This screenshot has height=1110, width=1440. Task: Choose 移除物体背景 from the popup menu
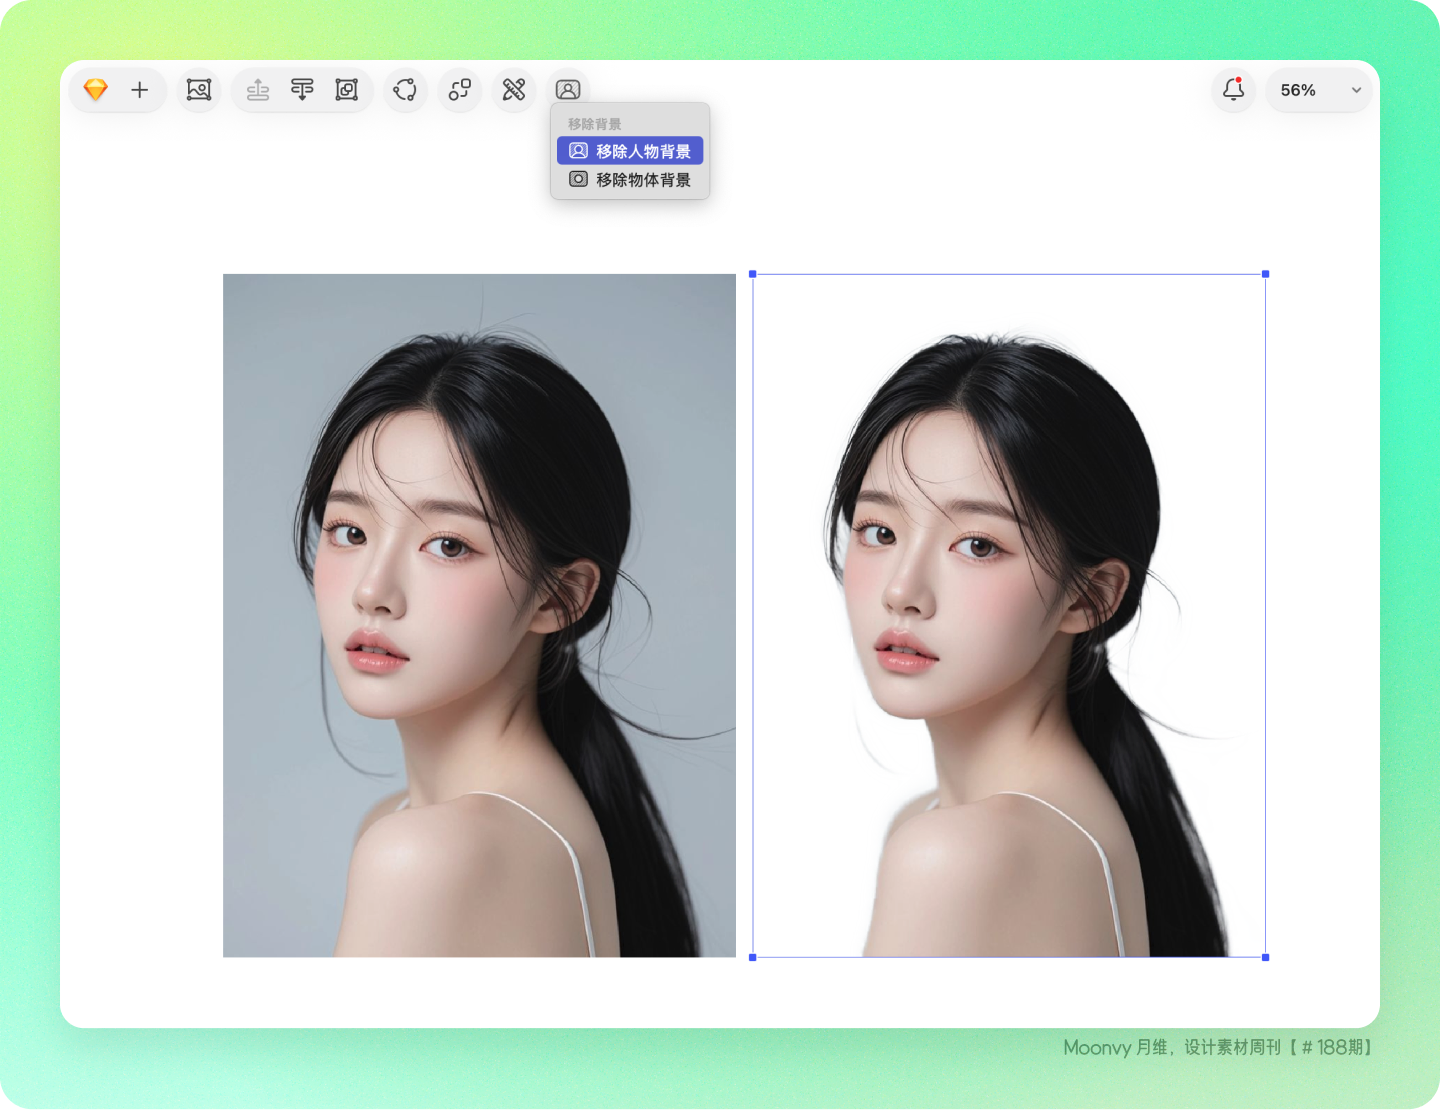pos(630,180)
